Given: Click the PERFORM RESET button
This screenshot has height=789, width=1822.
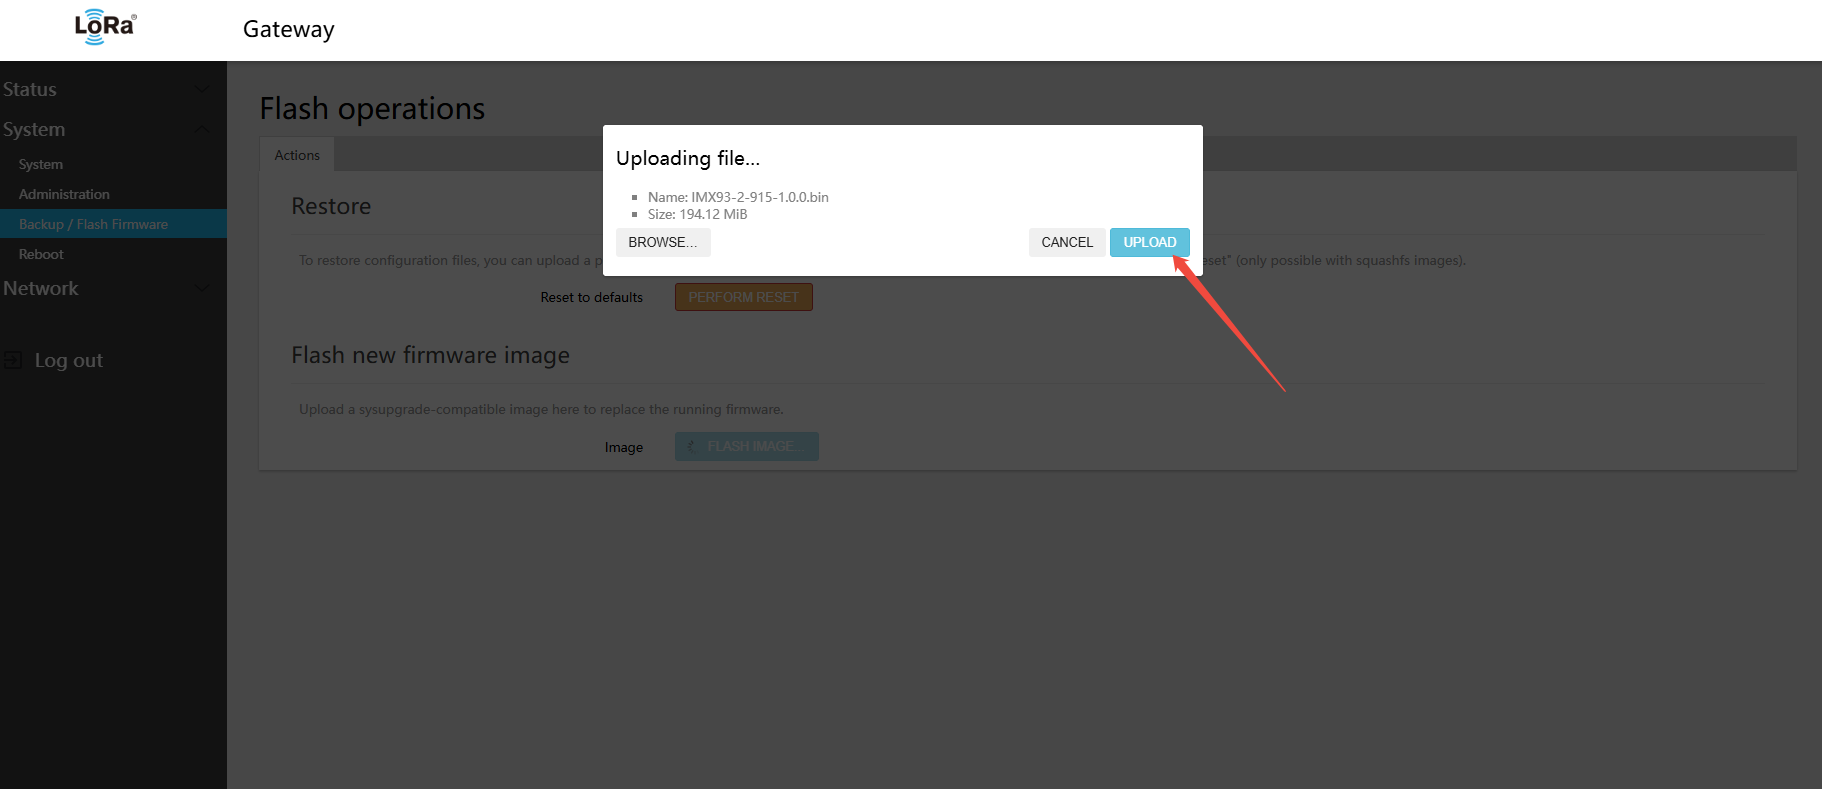Looking at the screenshot, I should (x=743, y=297).
